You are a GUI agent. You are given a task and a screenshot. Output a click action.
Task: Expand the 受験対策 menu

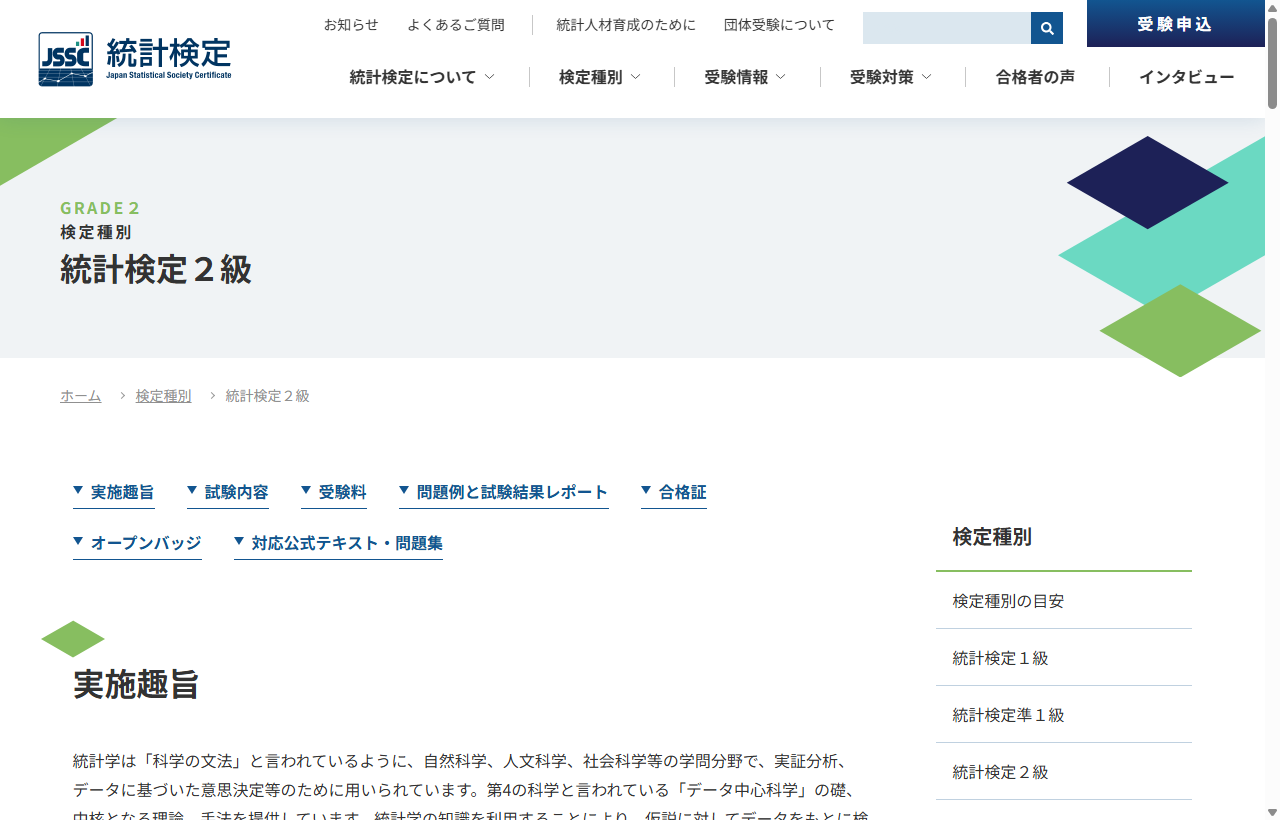(x=891, y=77)
